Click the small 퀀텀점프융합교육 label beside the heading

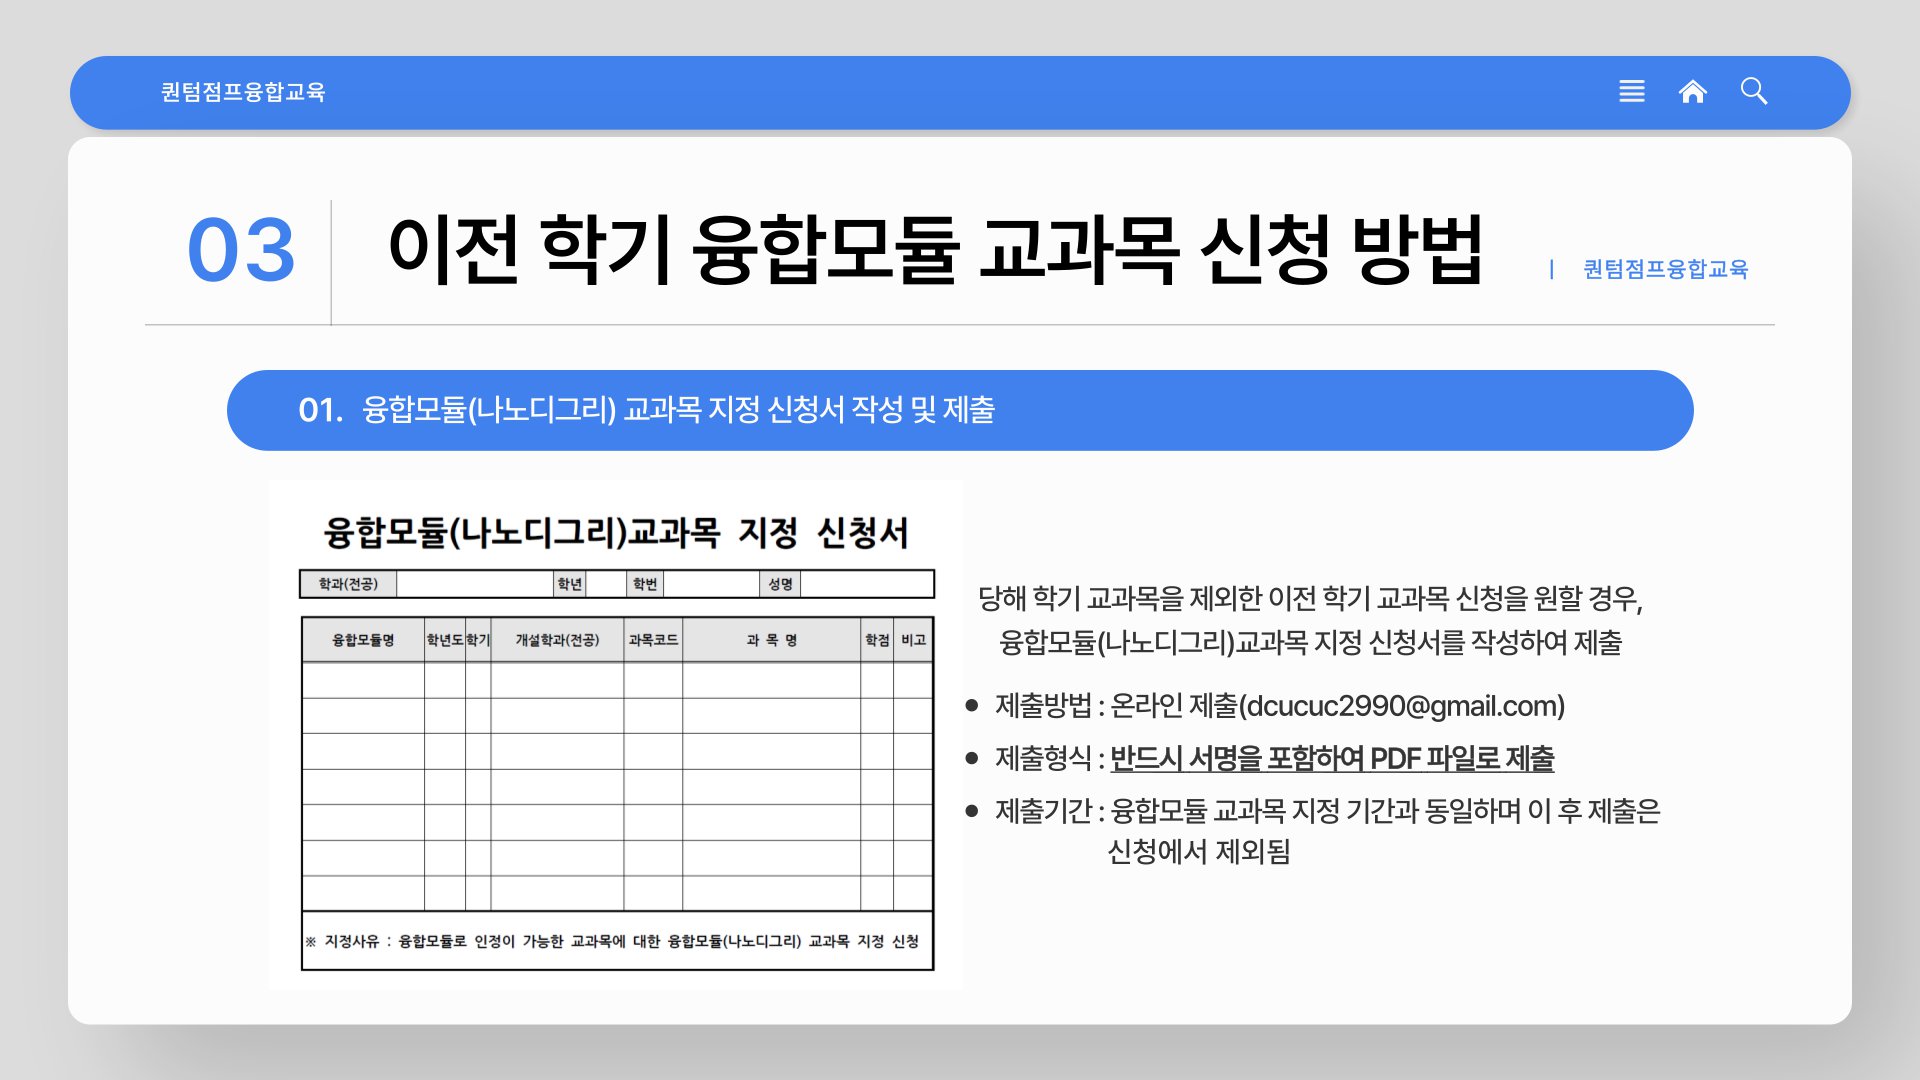(1665, 269)
